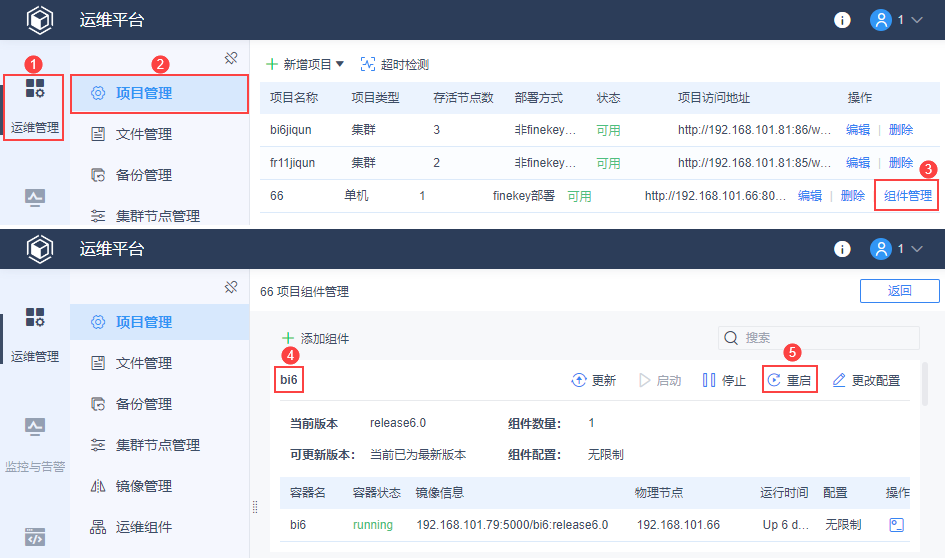Open the info icon in upper header
Image resolution: width=945 pixels, height=558 pixels.
tap(842, 20)
